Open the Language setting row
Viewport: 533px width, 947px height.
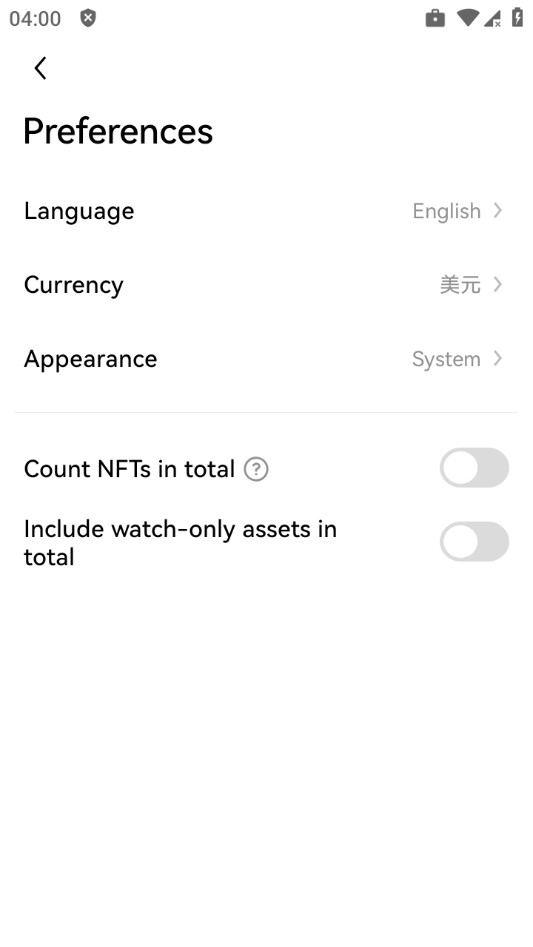coord(266,211)
